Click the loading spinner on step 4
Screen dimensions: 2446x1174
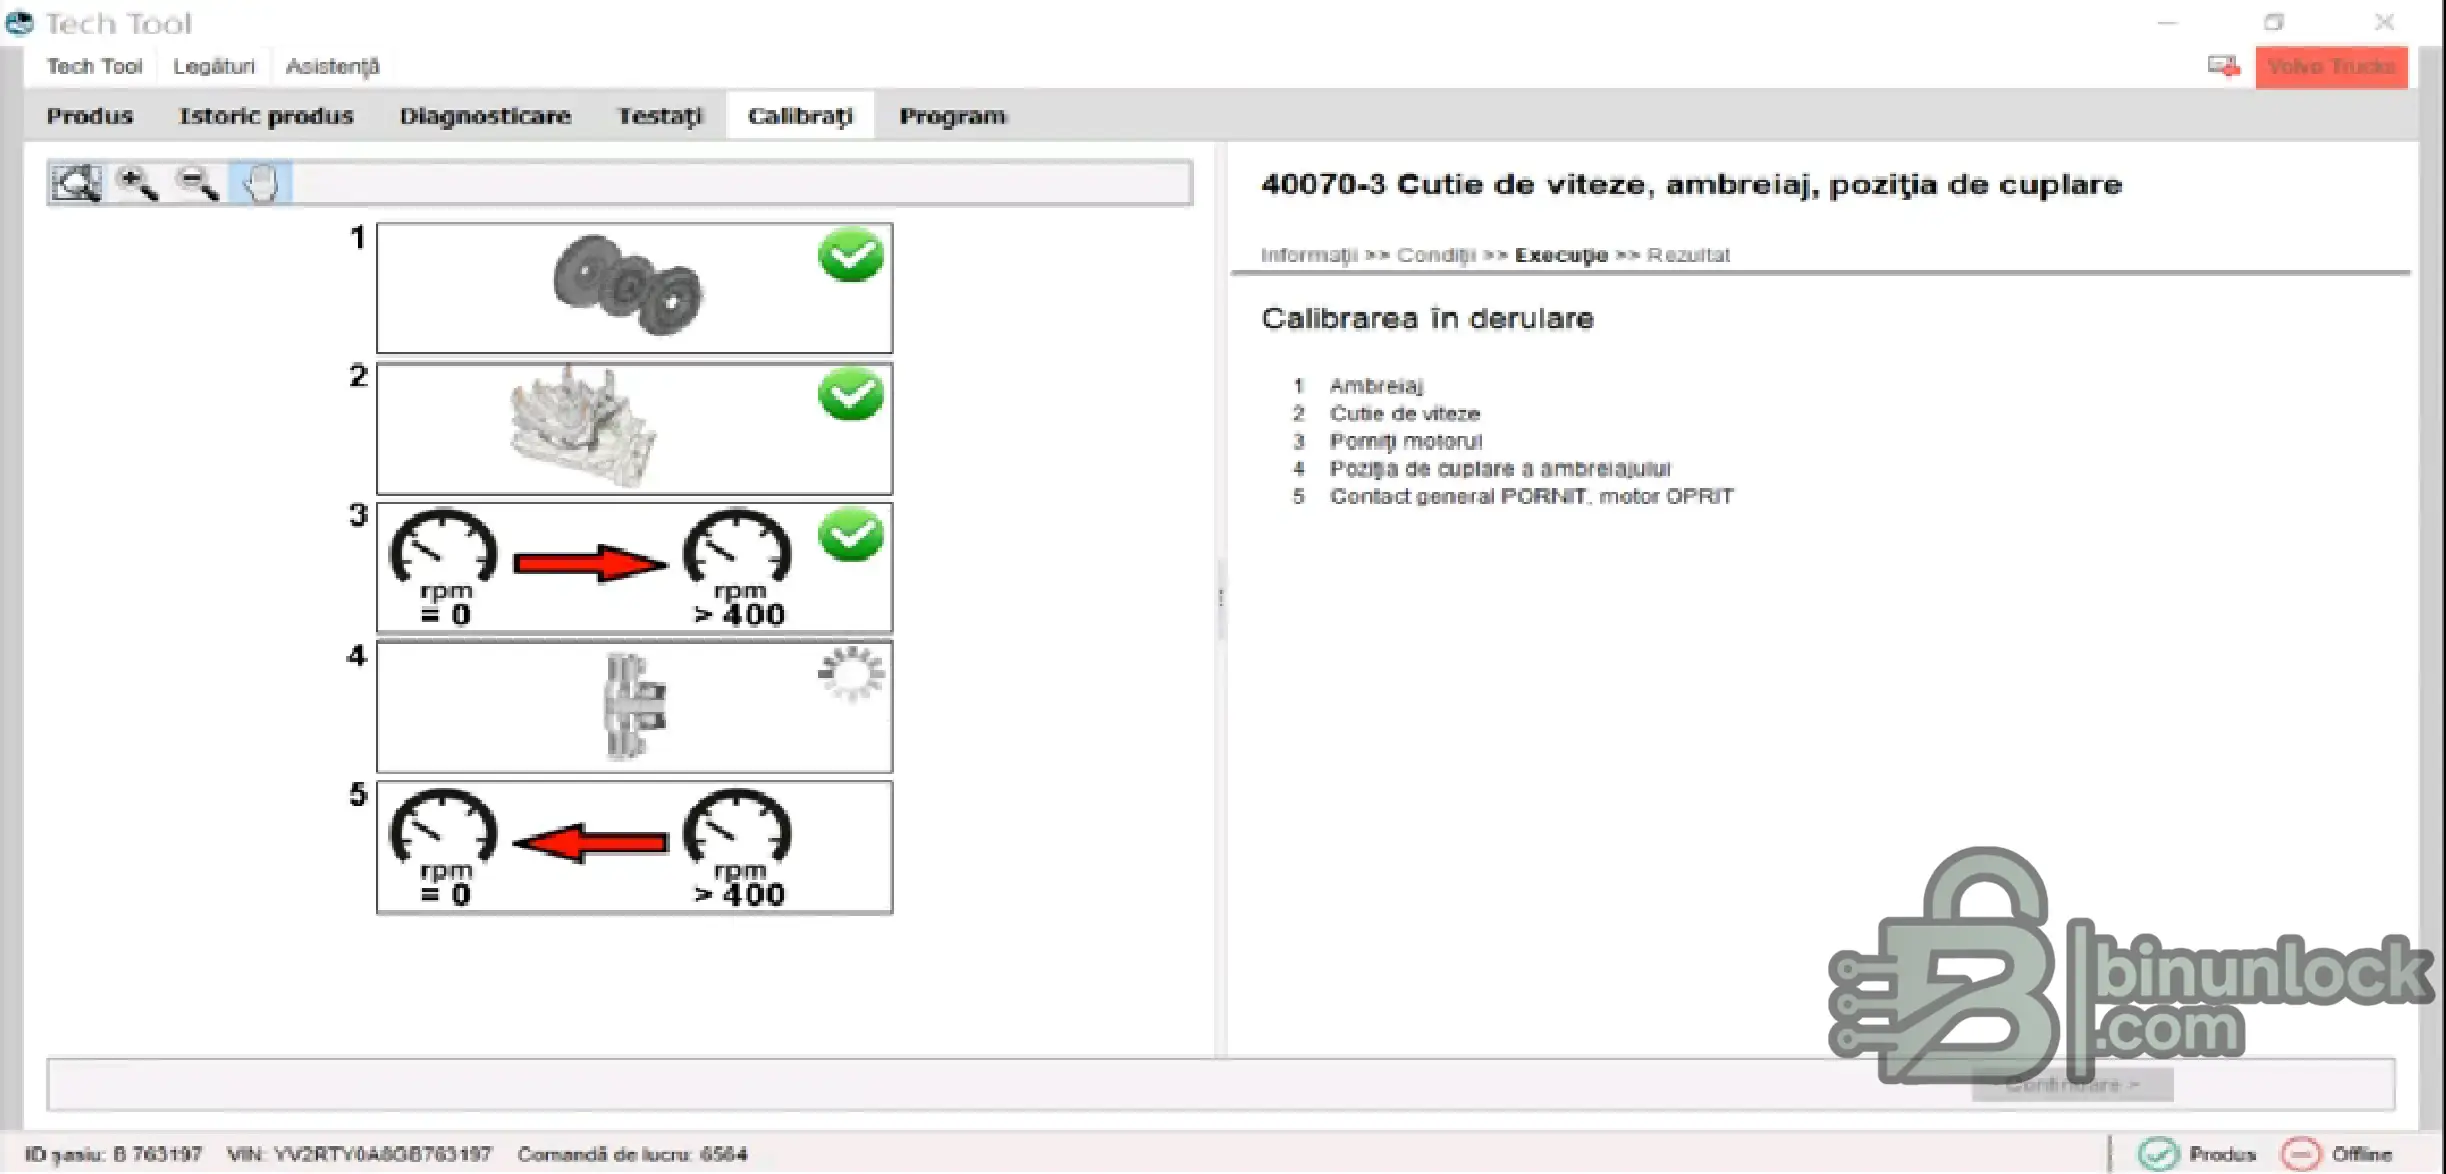point(851,673)
